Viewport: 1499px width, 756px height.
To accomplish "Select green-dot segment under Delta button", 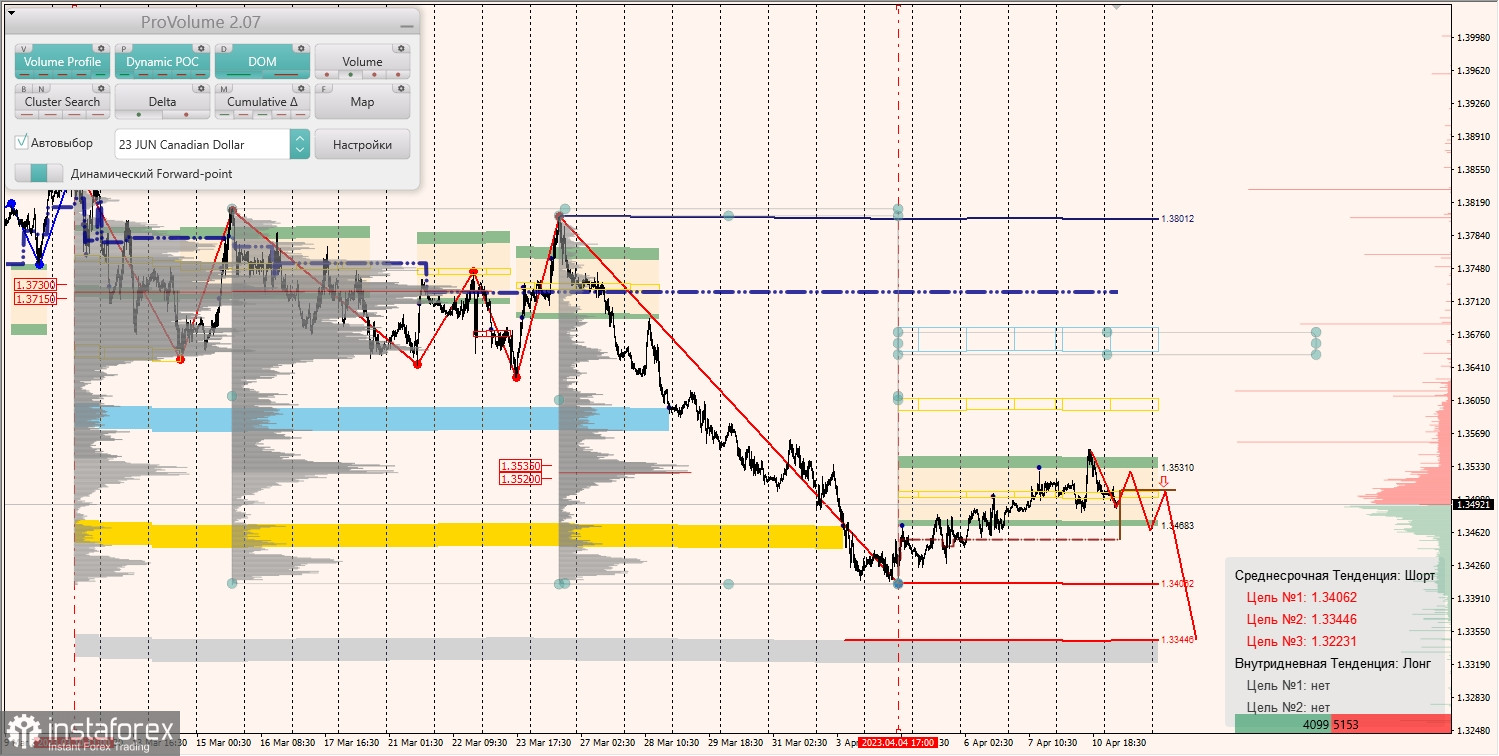I will point(139,115).
